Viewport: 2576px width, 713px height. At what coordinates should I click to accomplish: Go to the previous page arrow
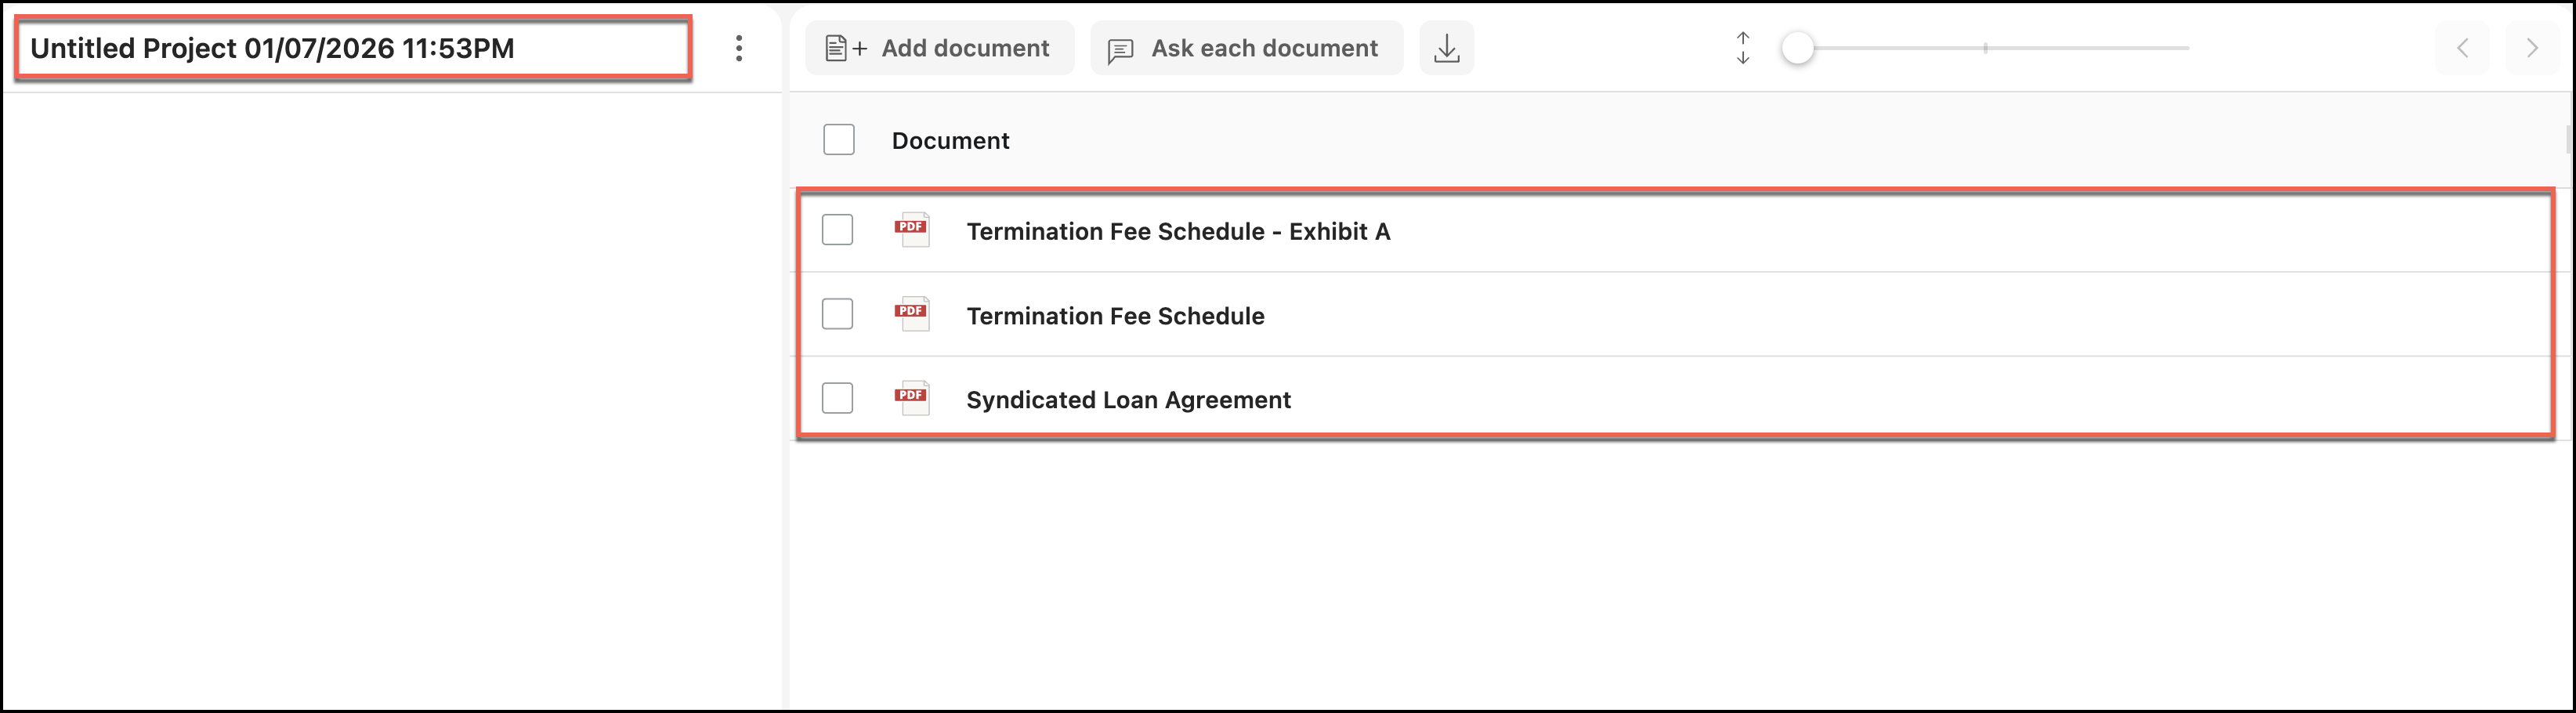2463,48
